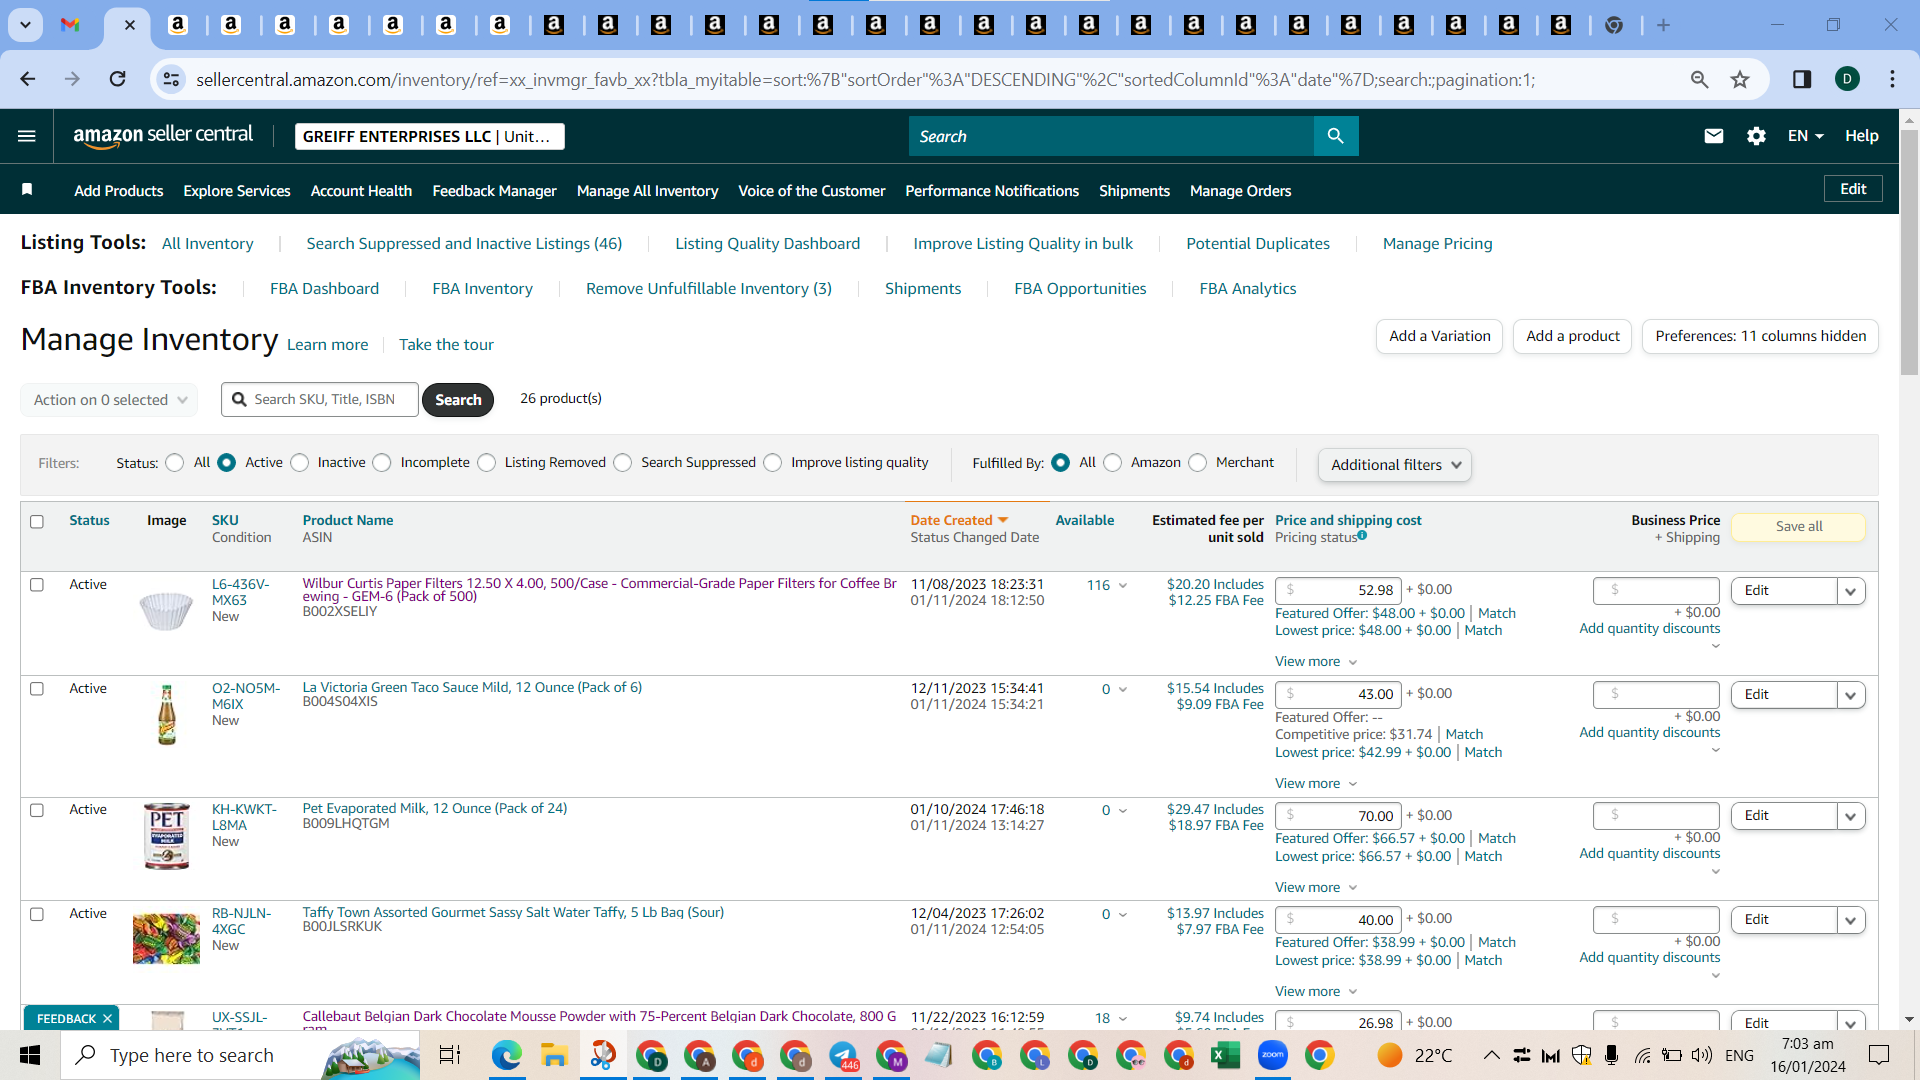Select Fulfilled By Amazon radio button
Image resolution: width=1920 pixels, height=1080 pixels.
point(1113,462)
